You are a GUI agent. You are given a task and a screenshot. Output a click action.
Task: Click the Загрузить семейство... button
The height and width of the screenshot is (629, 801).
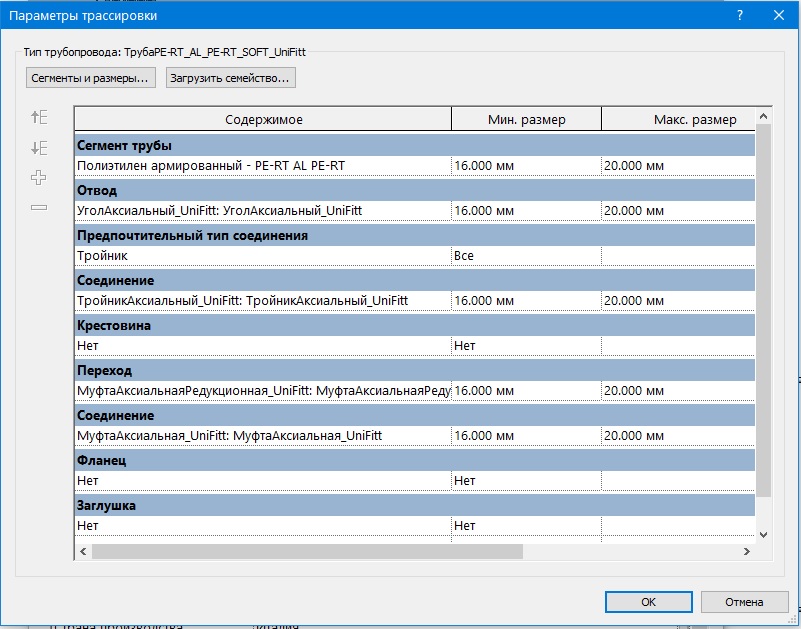pos(230,78)
